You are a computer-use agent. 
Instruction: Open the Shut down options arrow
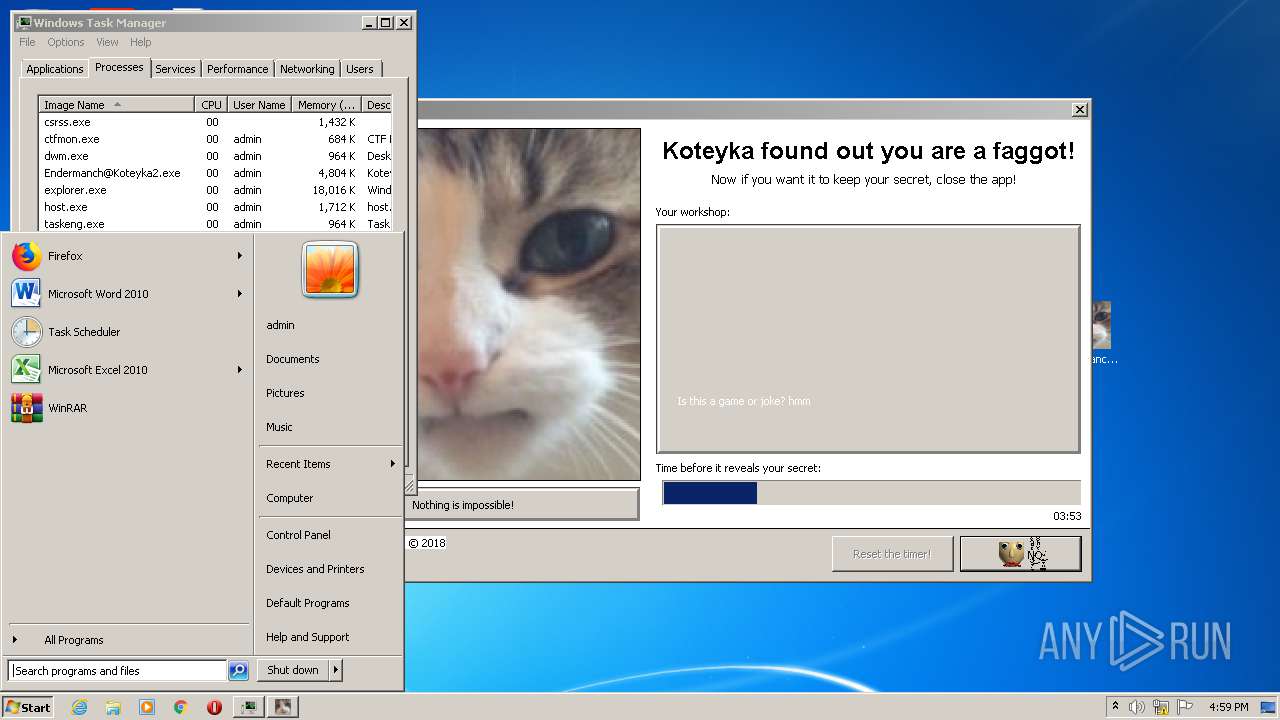point(336,670)
